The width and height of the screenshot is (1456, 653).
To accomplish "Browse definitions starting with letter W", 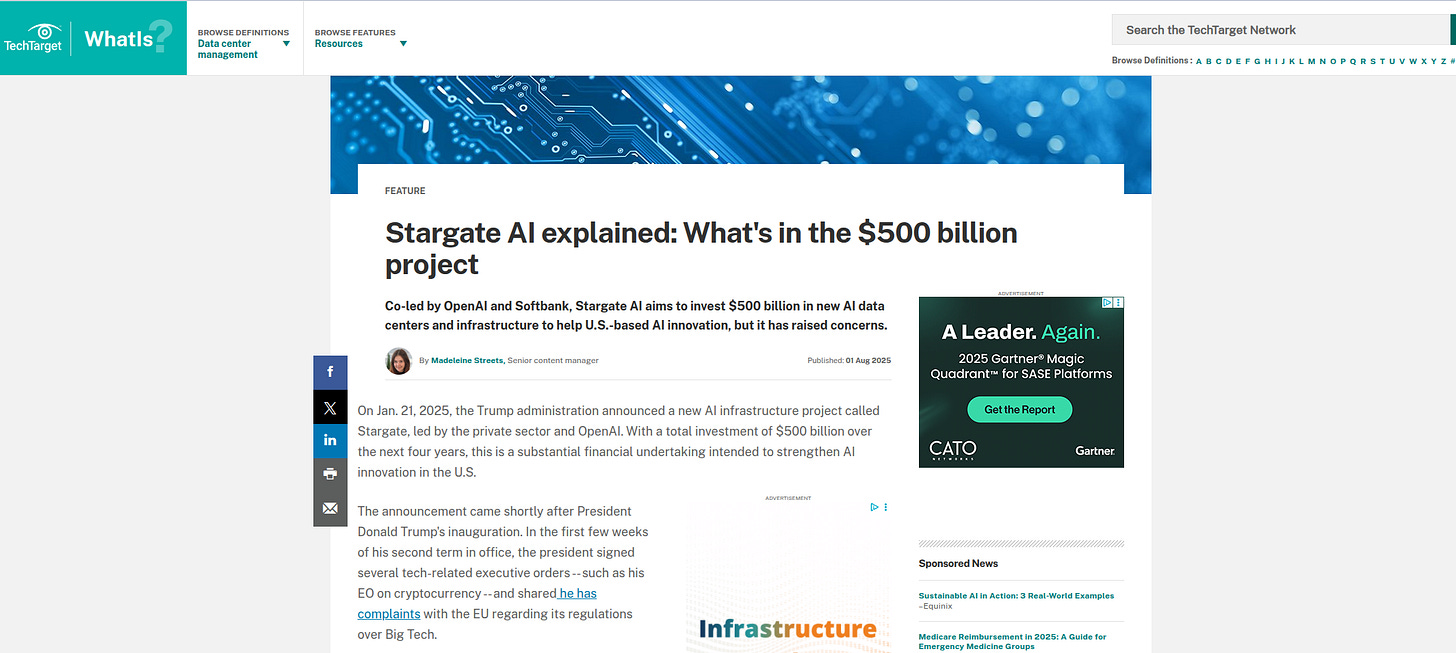I will pyautogui.click(x=1412, y=61).
